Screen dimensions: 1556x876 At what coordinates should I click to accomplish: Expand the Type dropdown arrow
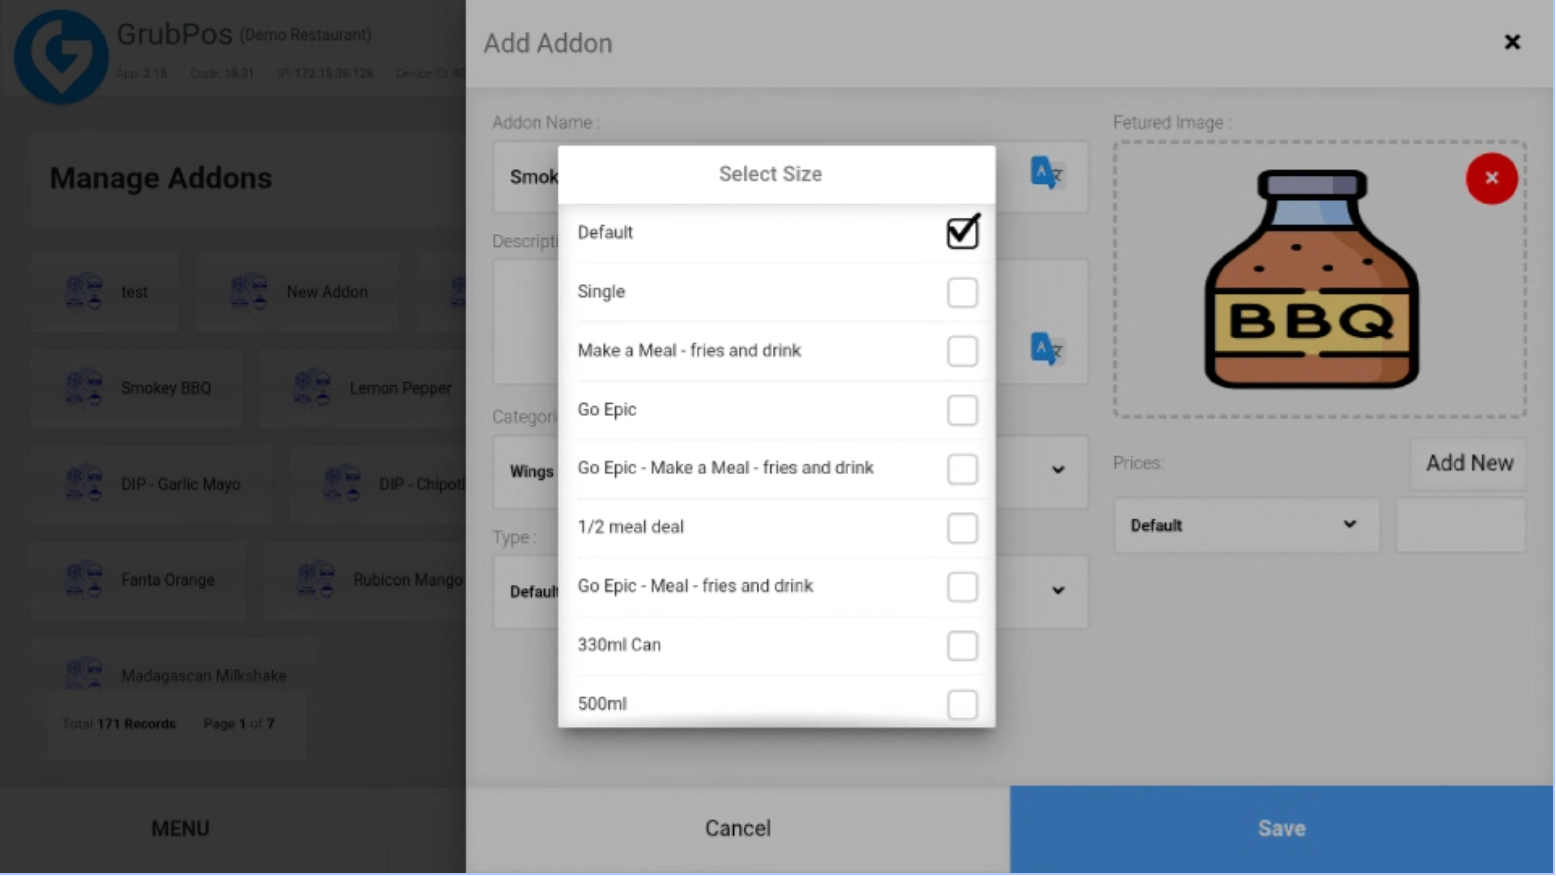(1058, 590)
